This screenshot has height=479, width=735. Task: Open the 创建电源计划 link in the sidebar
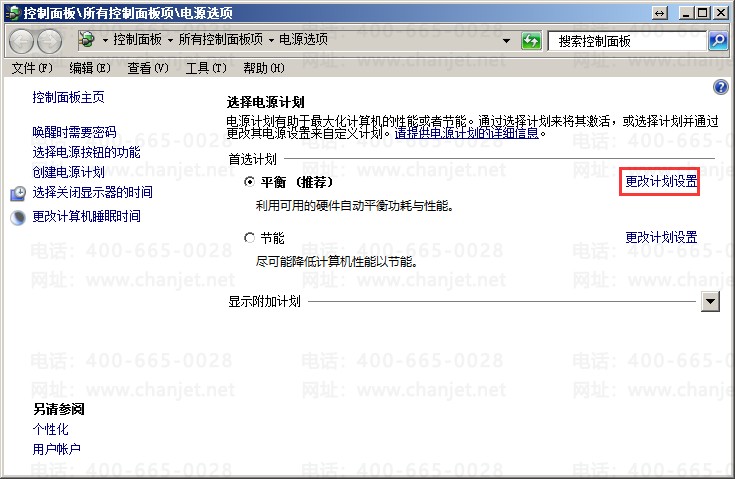click(68, 172)
